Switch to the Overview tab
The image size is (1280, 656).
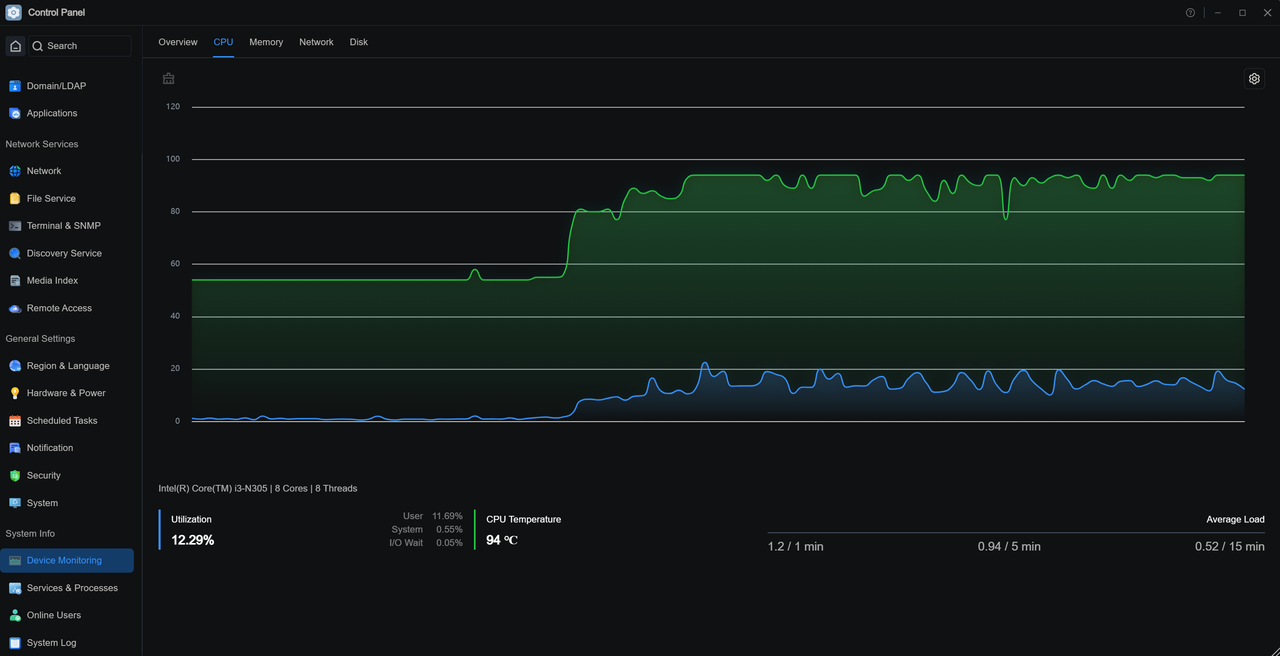pos(178,42)
